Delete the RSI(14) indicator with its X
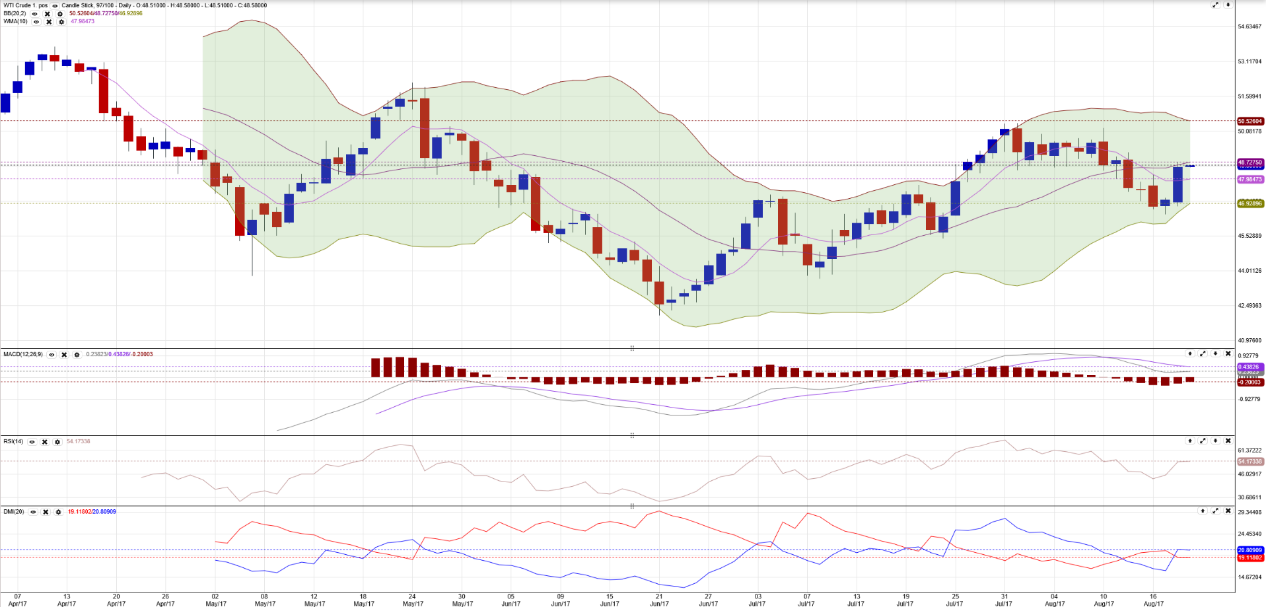This screenshot has height=607, width=1266. [x=46, y=441]
